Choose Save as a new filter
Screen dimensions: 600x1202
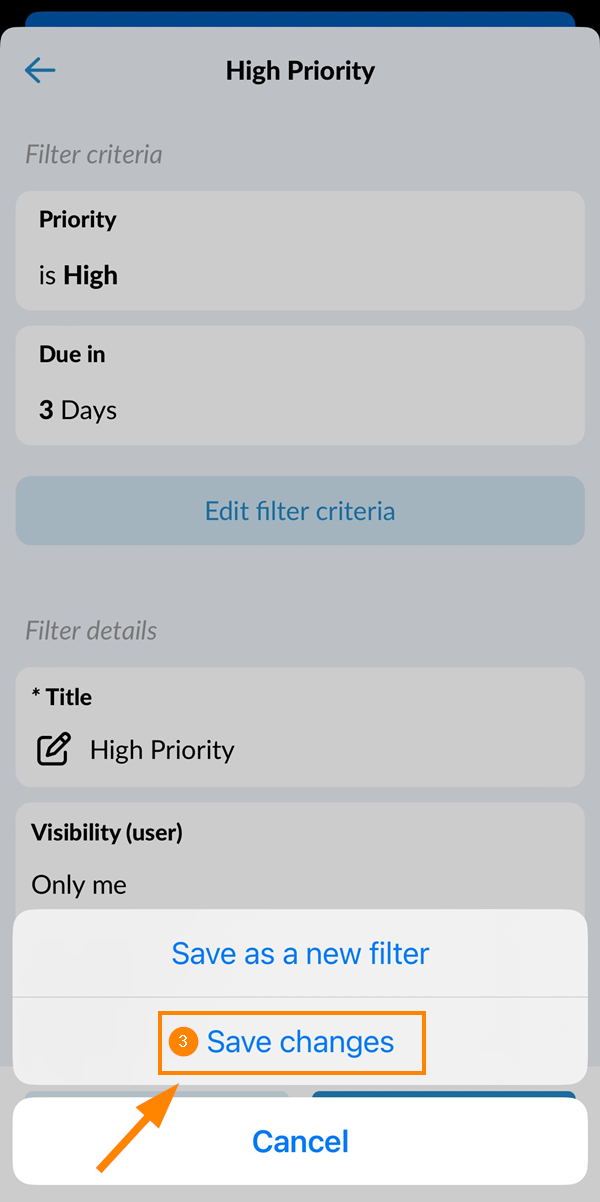click(300, 953)
